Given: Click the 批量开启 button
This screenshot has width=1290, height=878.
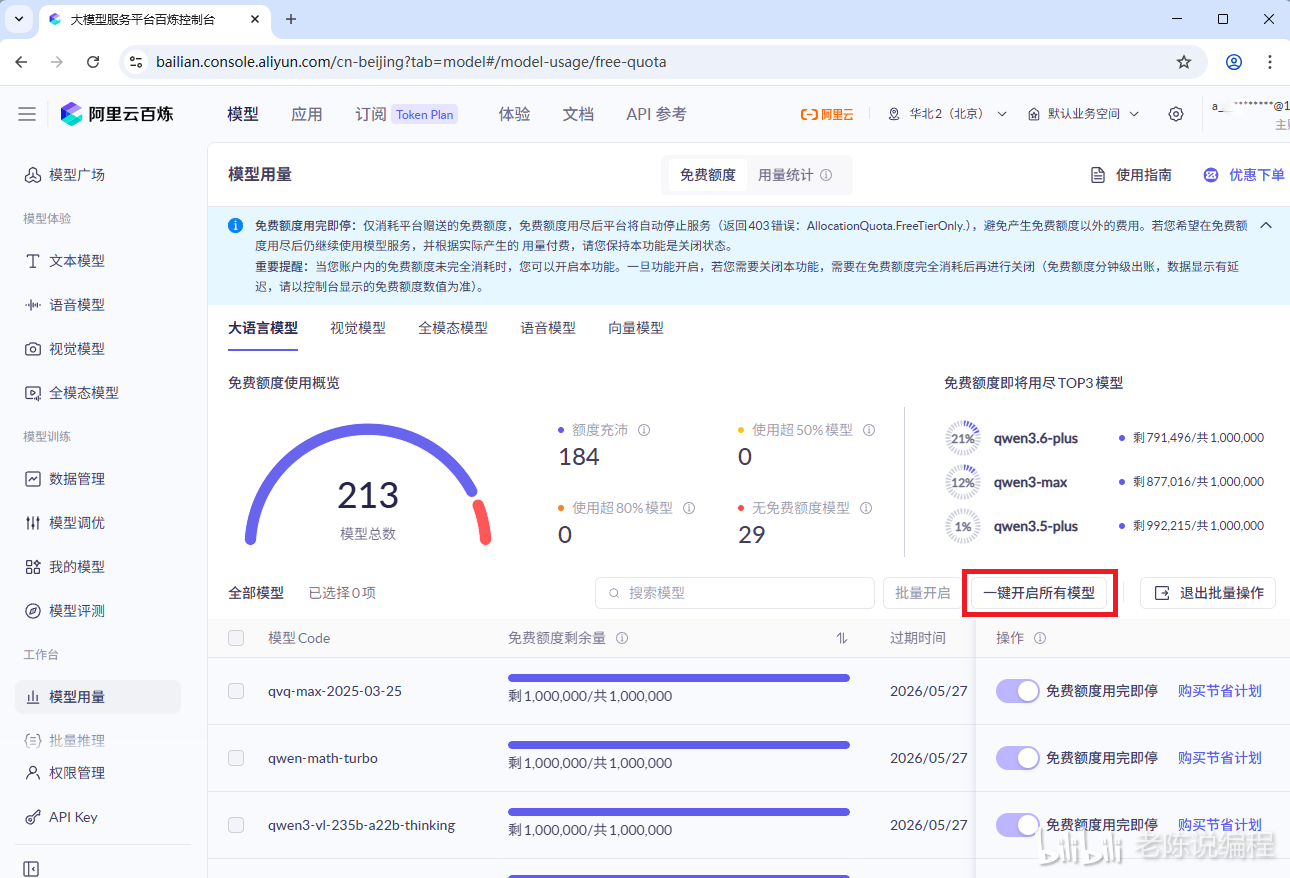Looking at the screenshot, I should coord(922,593).
